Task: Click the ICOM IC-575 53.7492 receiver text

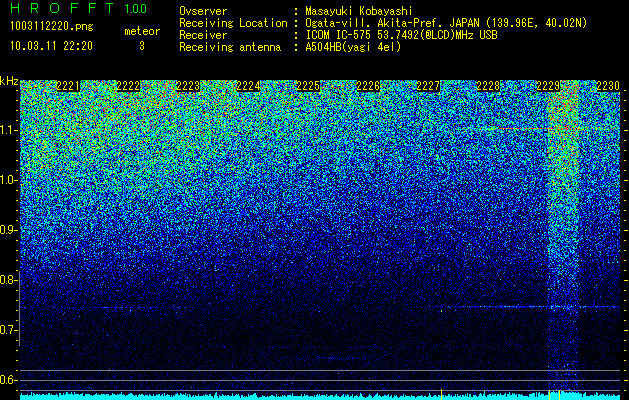Action: tap(402, 35)
